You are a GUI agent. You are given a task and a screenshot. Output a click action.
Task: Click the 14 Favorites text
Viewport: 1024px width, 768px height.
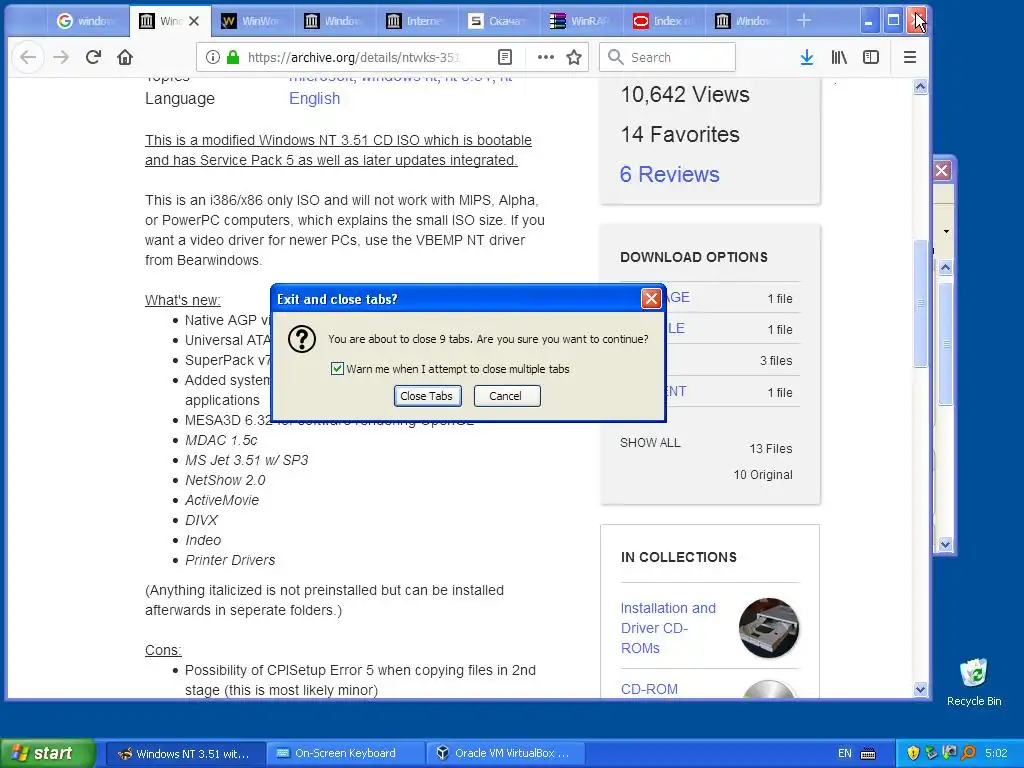[x=680, y=135]
